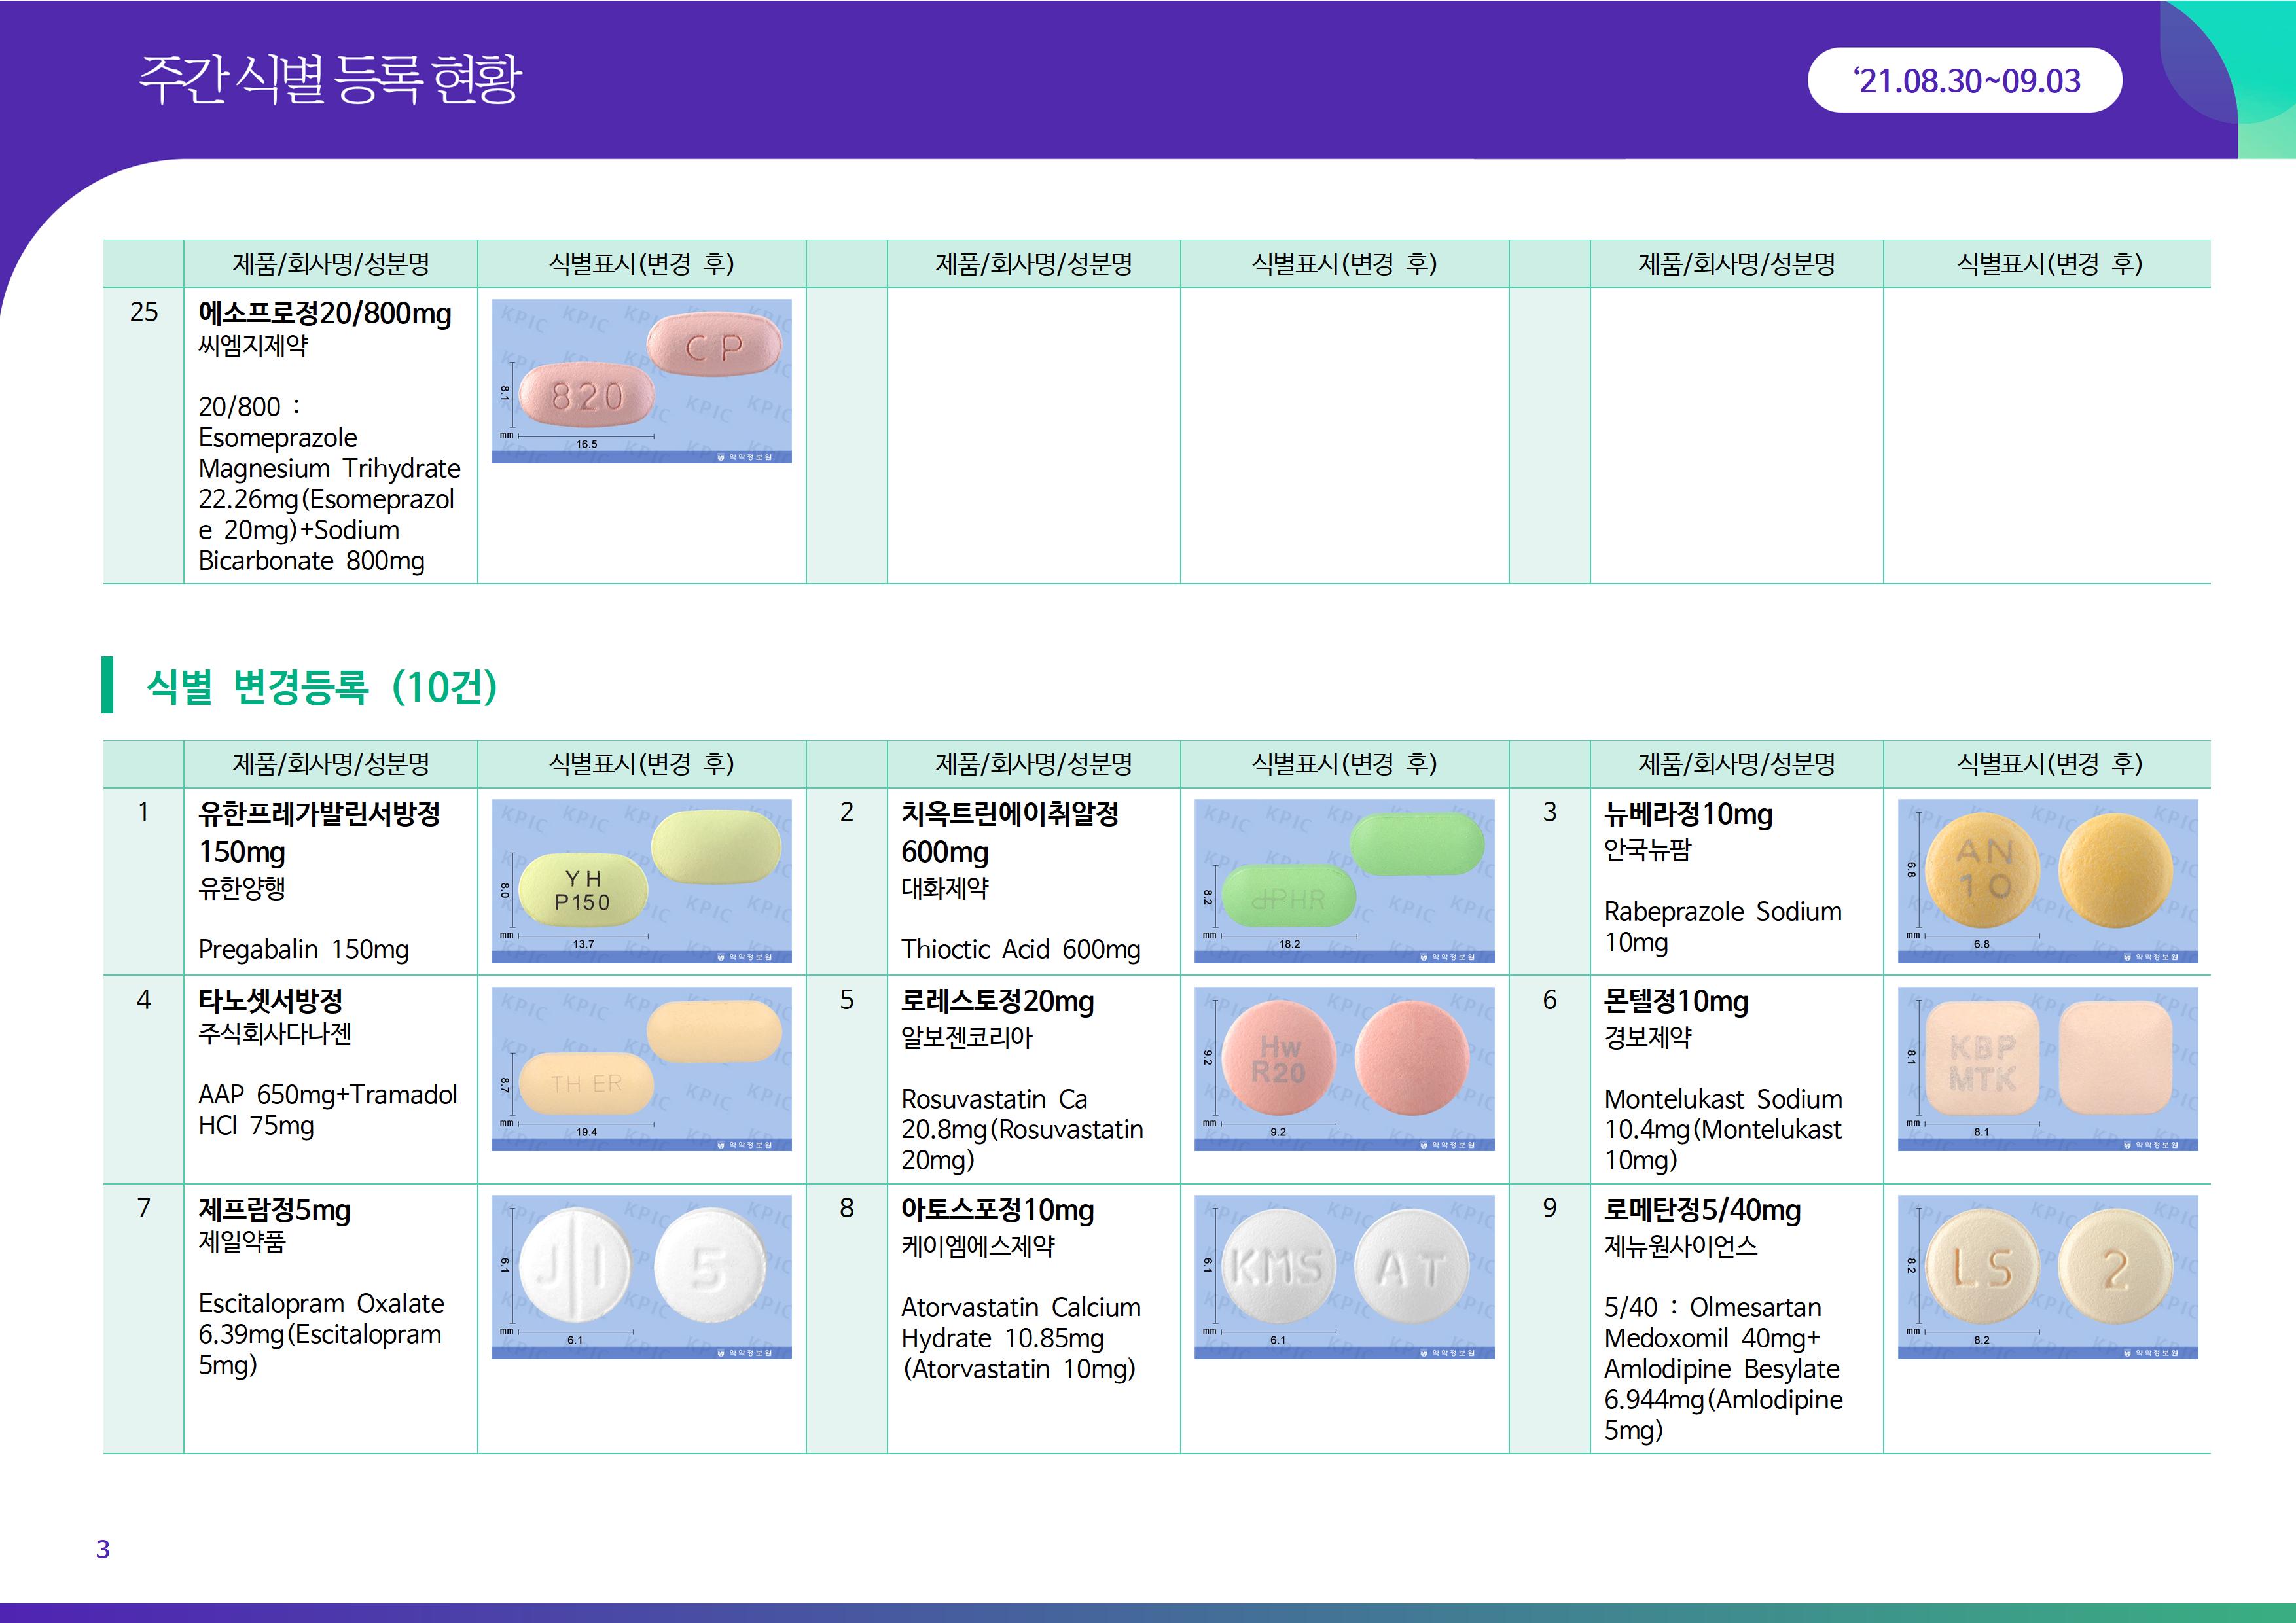Click the 로메탄정 LS 2 tablet image
Screen dimensions: 2296x1623
2047,1276
